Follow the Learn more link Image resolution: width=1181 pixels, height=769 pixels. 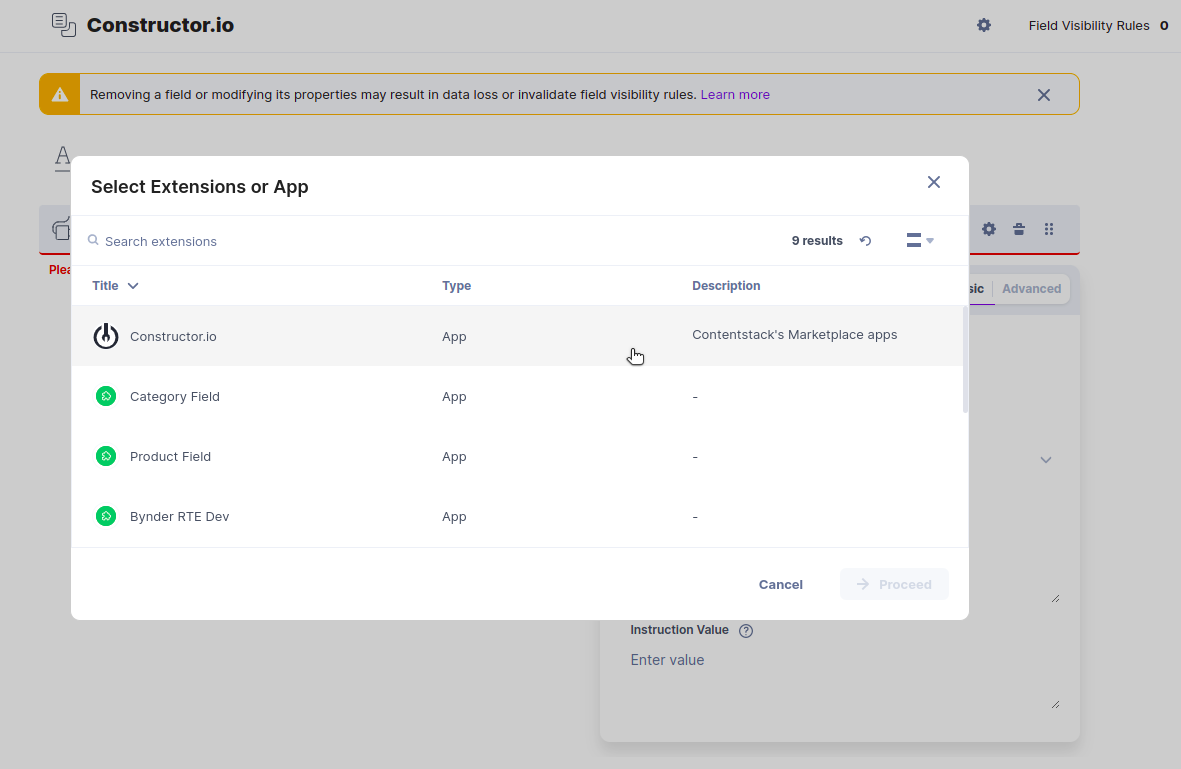coord(734,95)
